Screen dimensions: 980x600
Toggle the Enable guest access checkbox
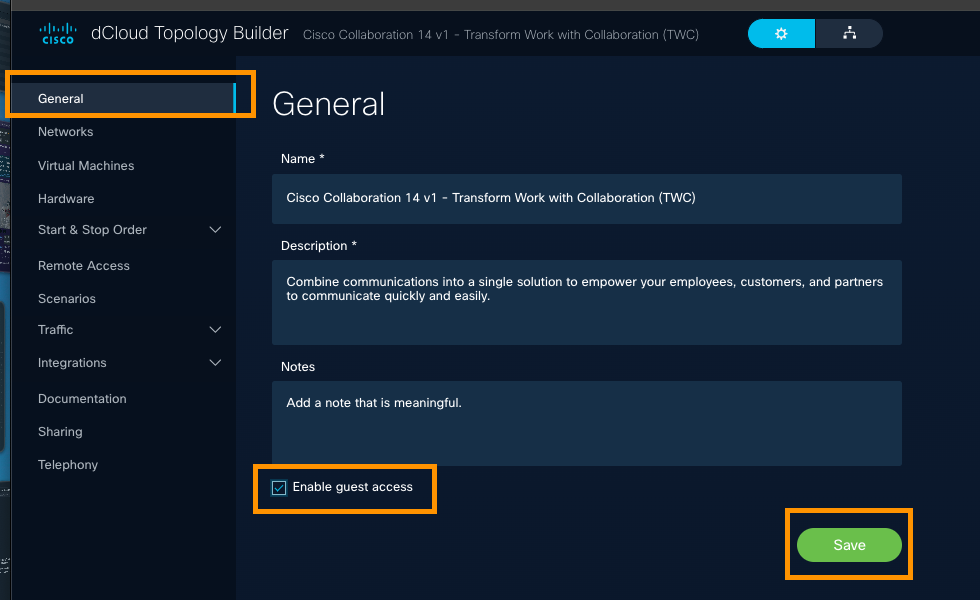279,488
